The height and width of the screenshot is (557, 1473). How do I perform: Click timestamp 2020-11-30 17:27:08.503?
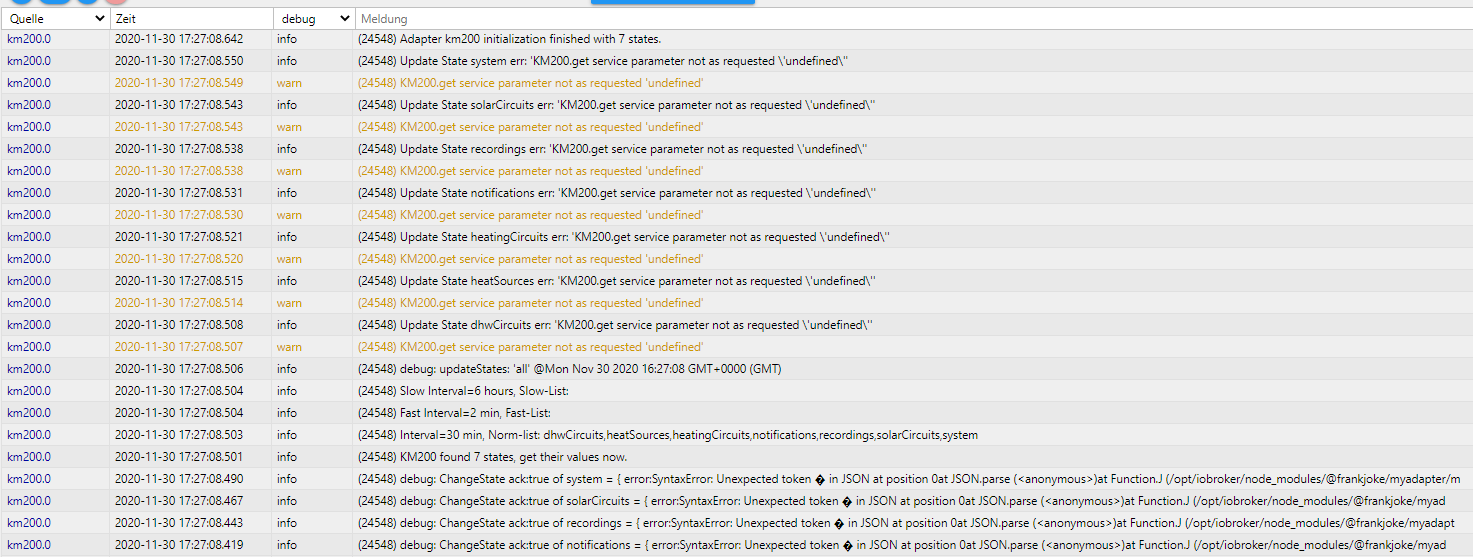[x=178, y=435]
